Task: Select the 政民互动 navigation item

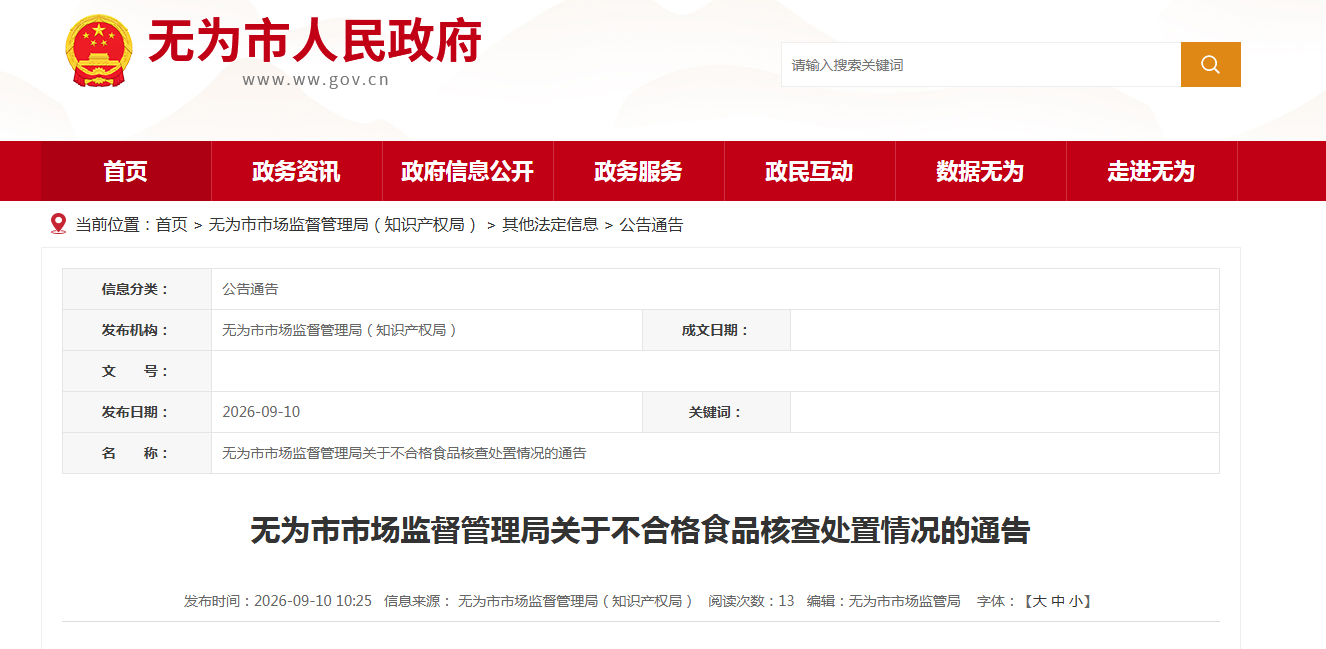Action: (809, 171)
